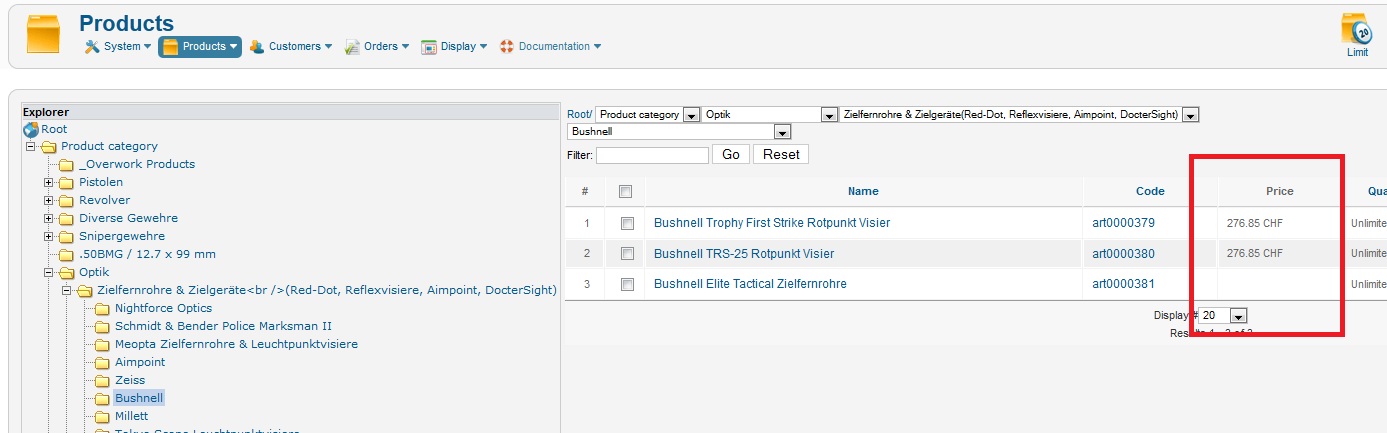
Task: Sort the table by Name column
Action: pos(863,191)
